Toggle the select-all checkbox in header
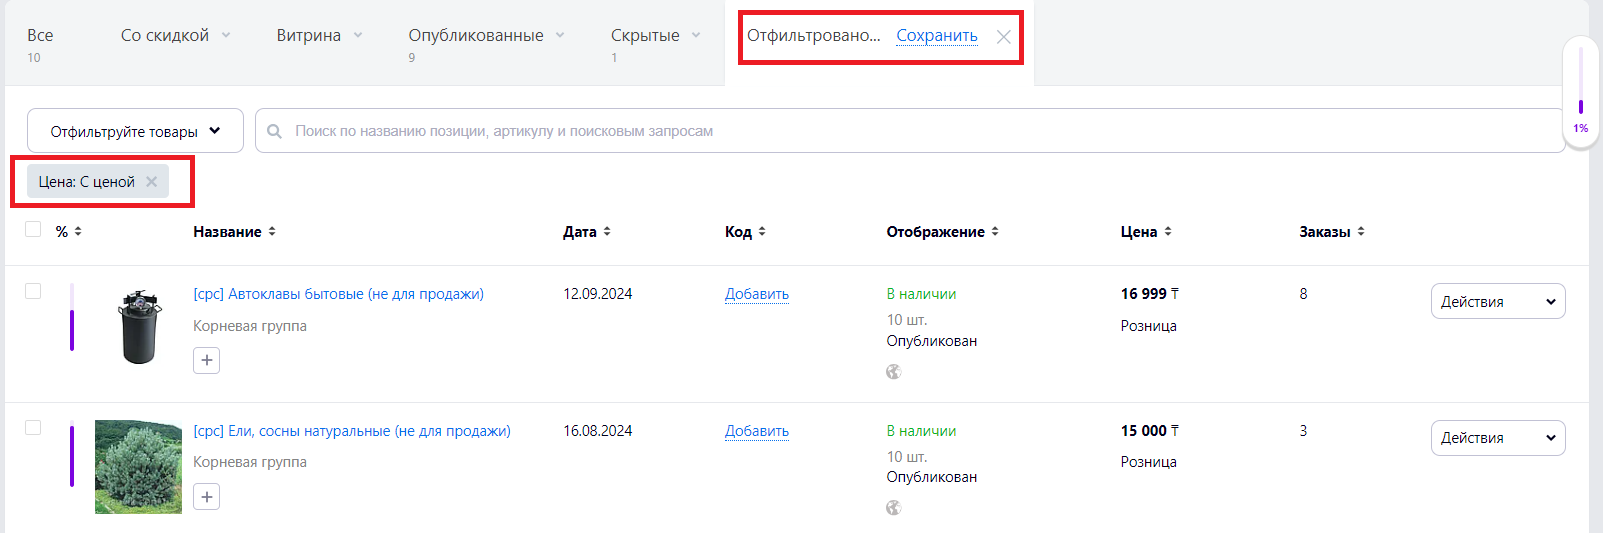 [33, 229]
